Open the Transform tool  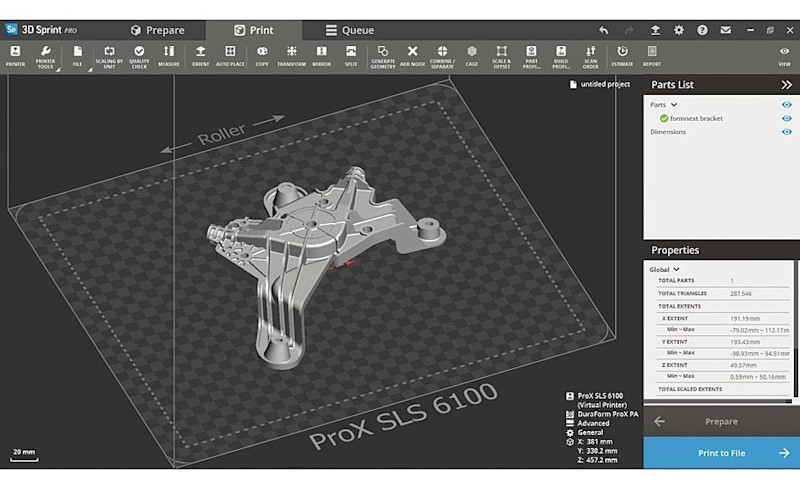point(291,56)
